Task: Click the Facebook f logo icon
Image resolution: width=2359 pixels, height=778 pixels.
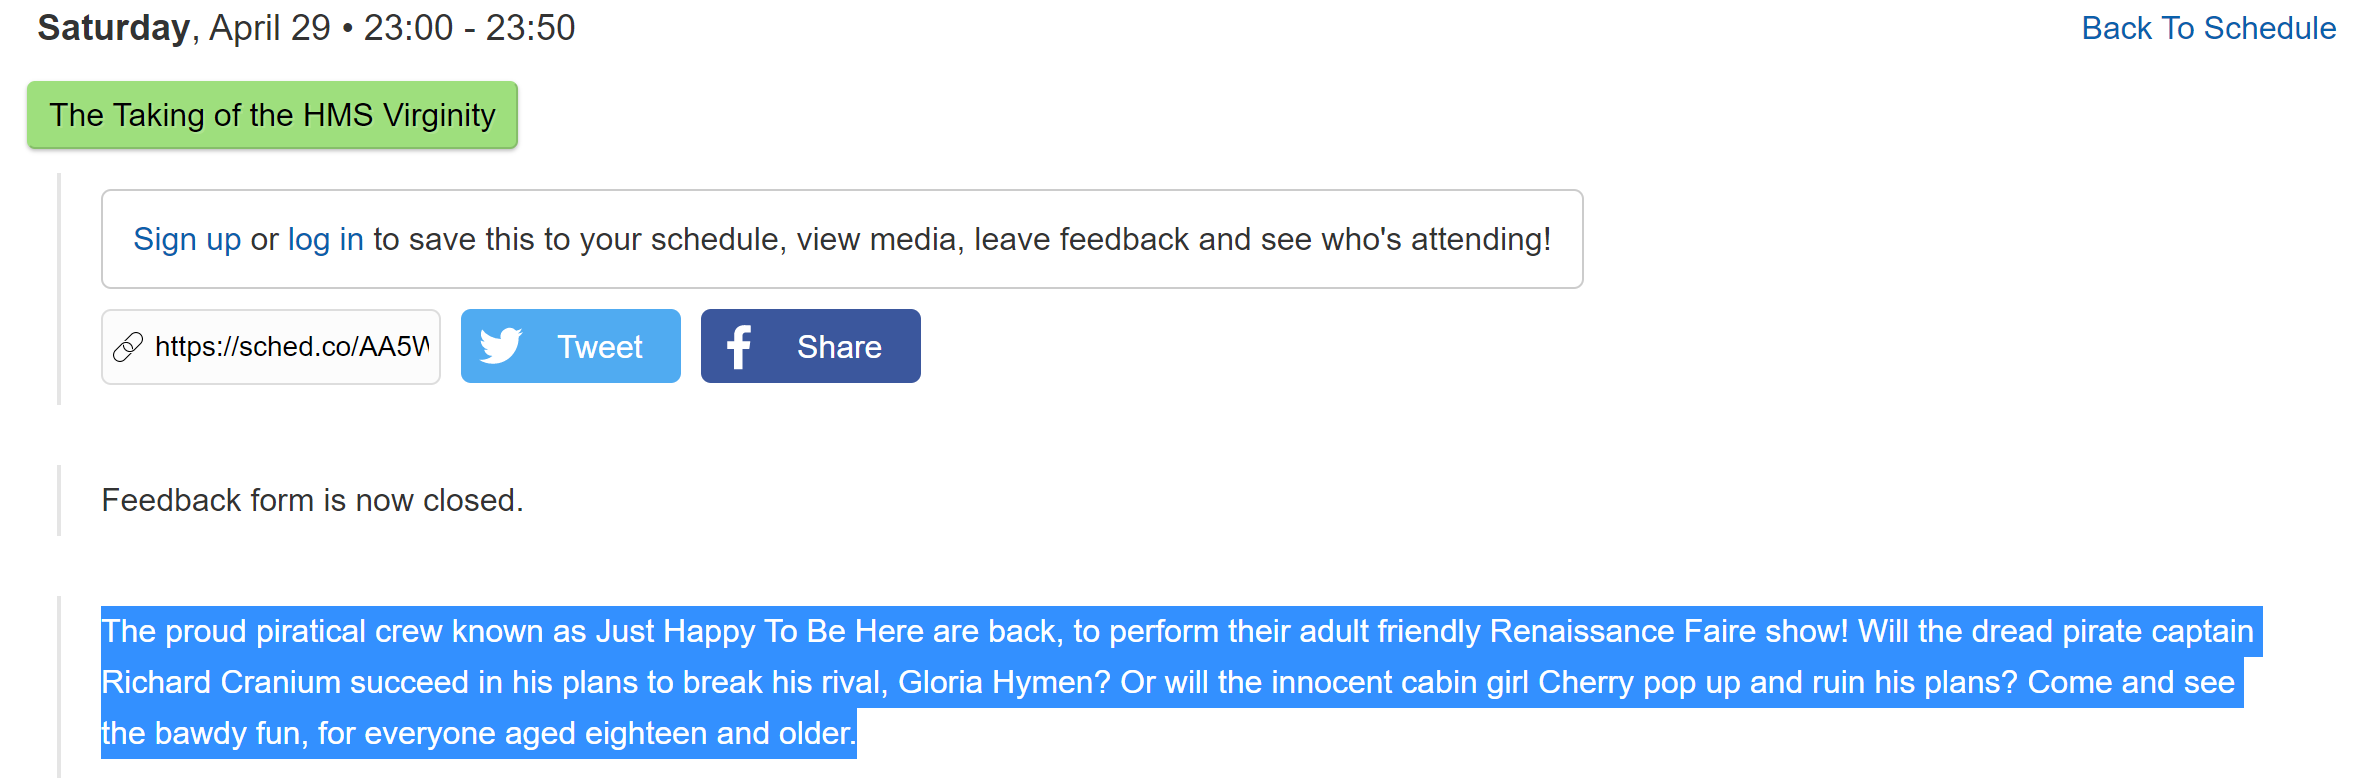Action: coord(739,347)
